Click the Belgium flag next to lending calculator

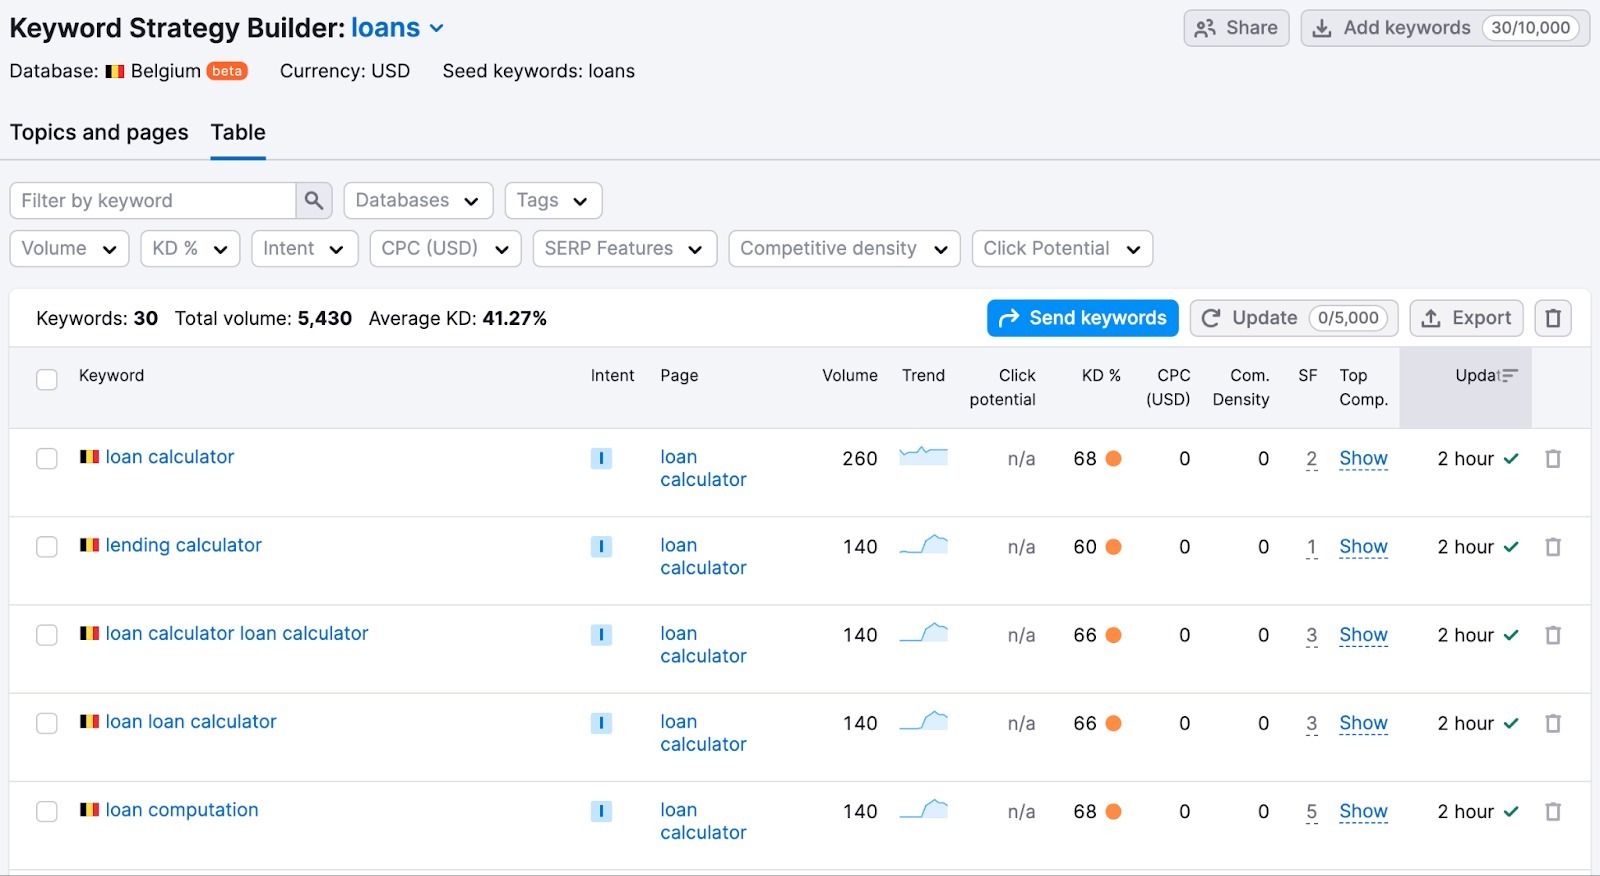[x=90, y=545]
